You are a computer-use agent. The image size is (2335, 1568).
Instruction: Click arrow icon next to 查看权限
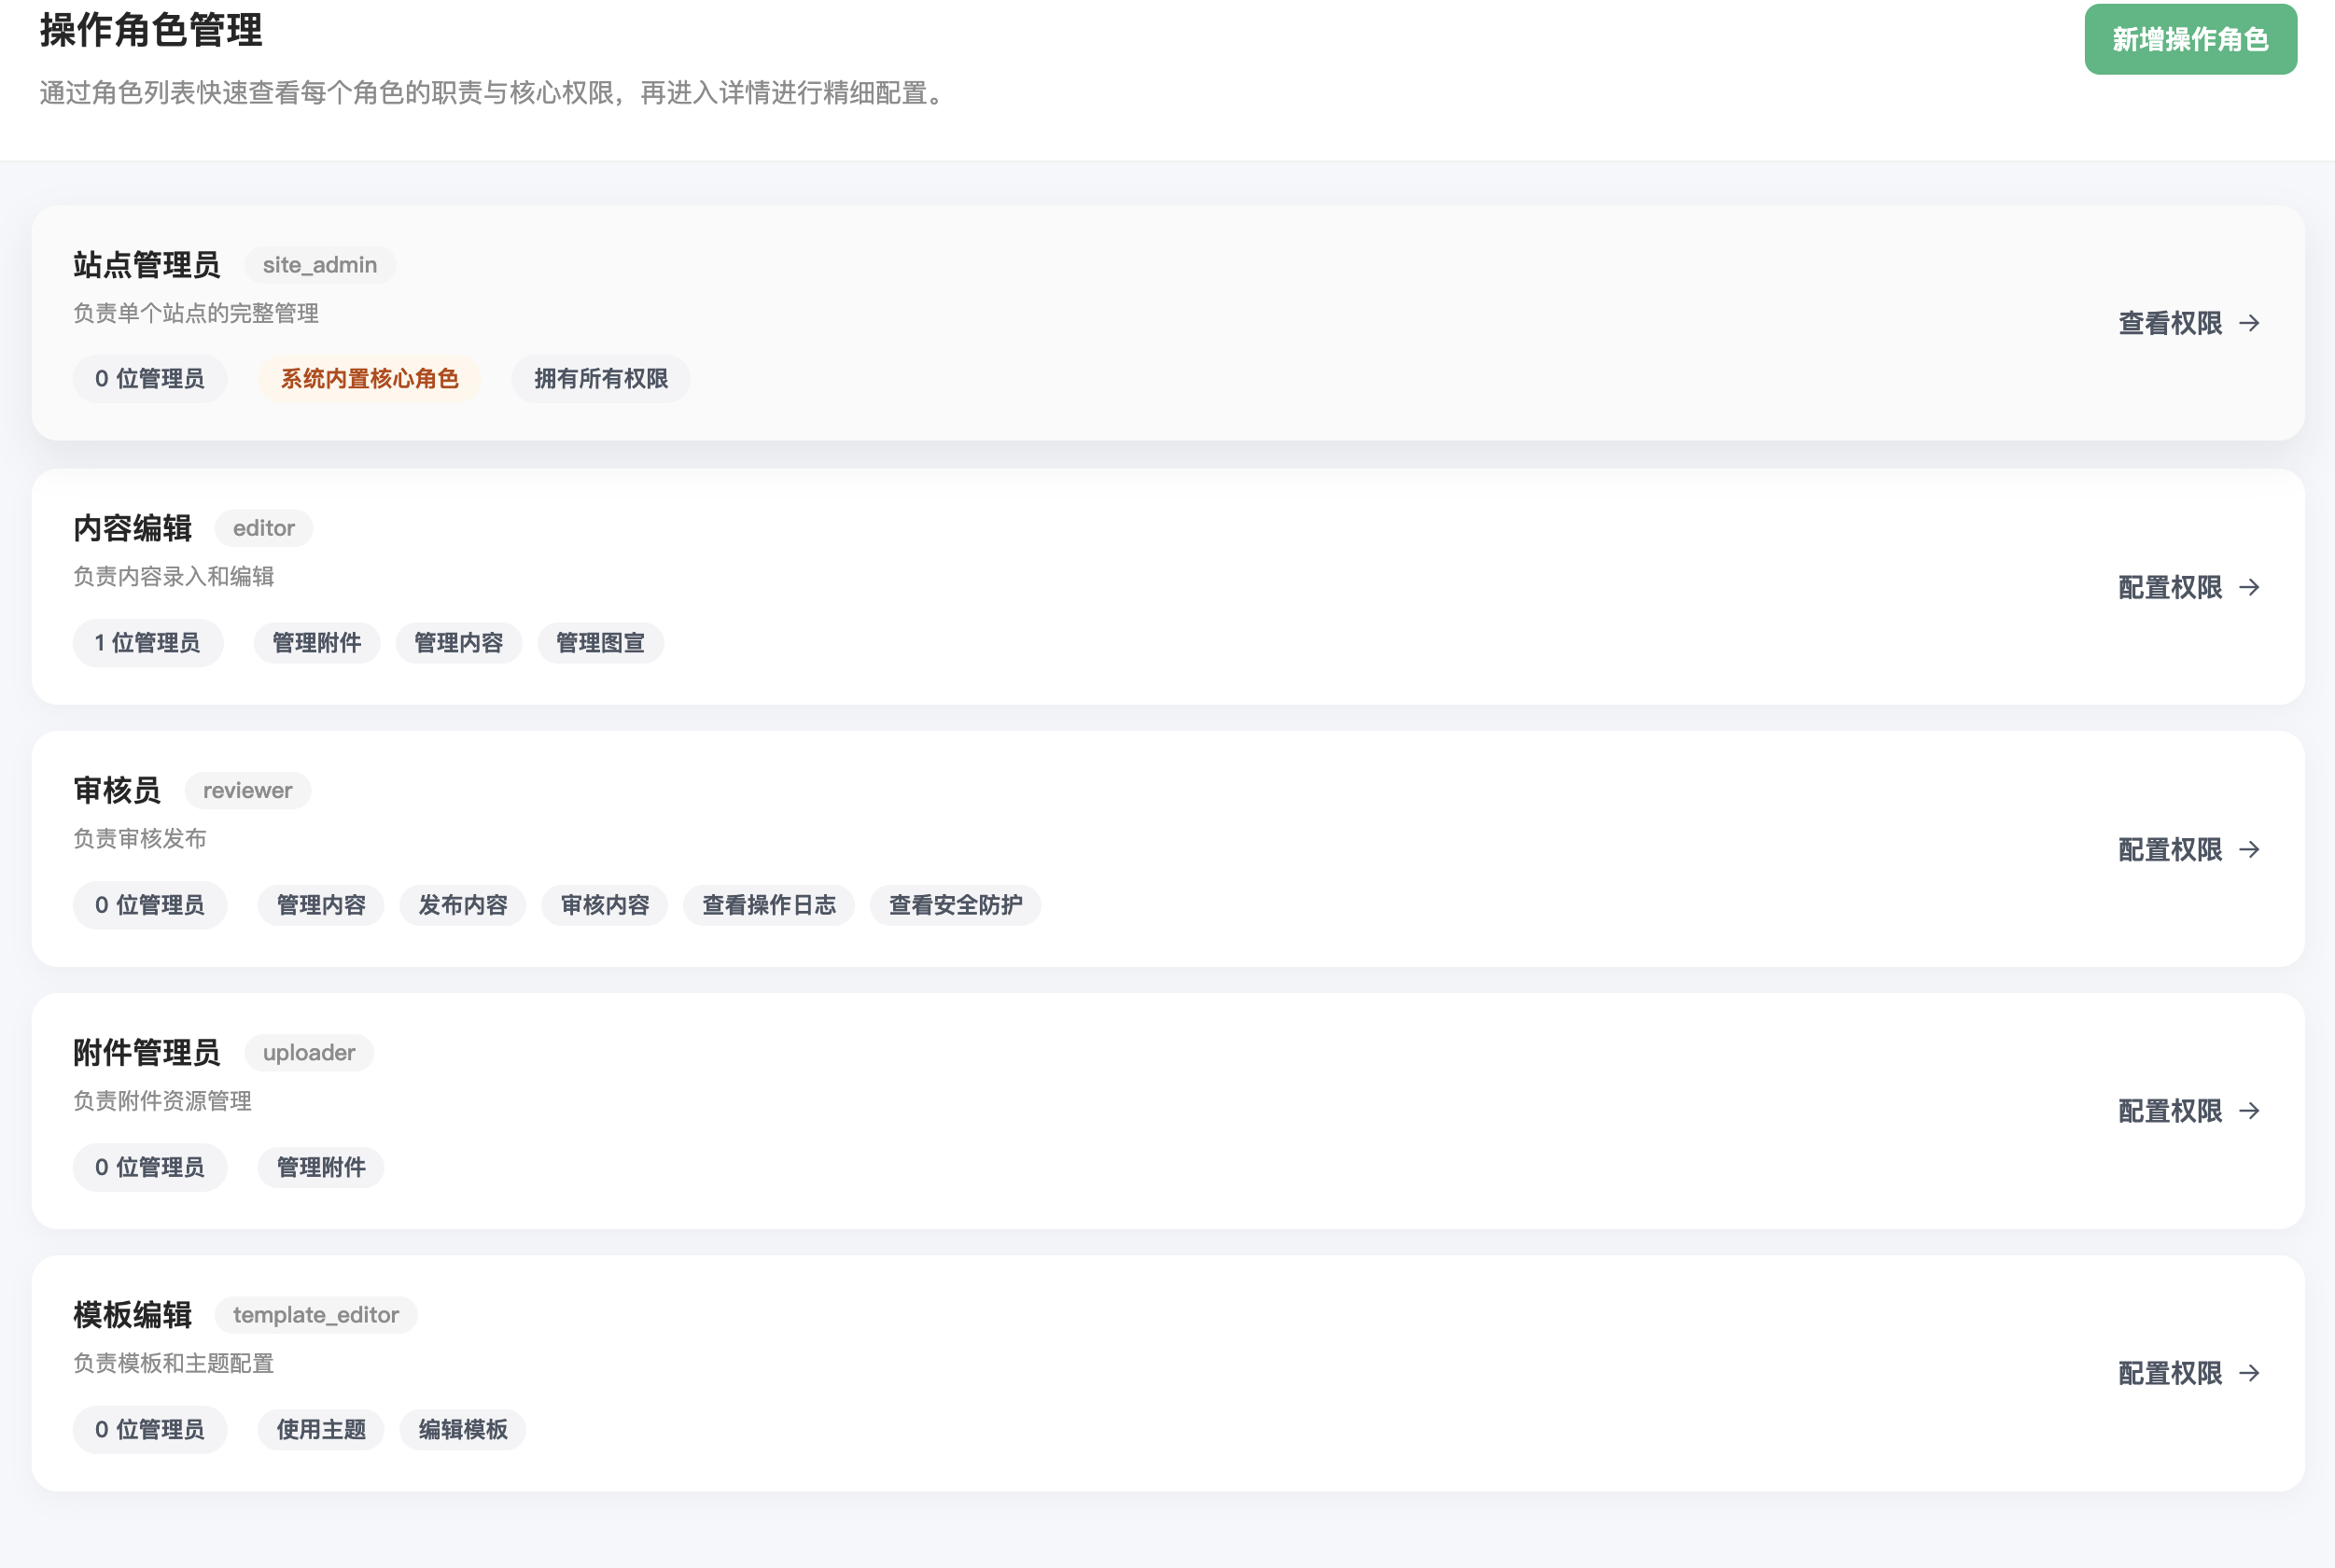point(2249,323)
